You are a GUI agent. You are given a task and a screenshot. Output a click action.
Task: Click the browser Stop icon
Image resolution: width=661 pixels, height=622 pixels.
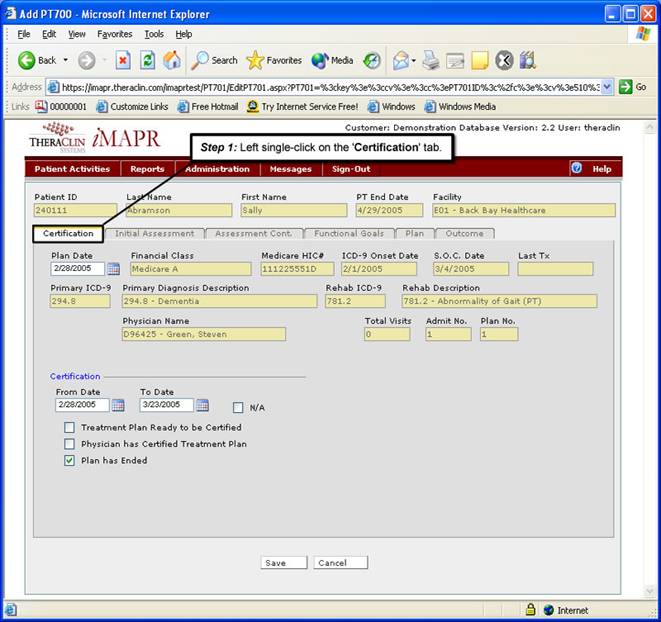coord(123,60)
